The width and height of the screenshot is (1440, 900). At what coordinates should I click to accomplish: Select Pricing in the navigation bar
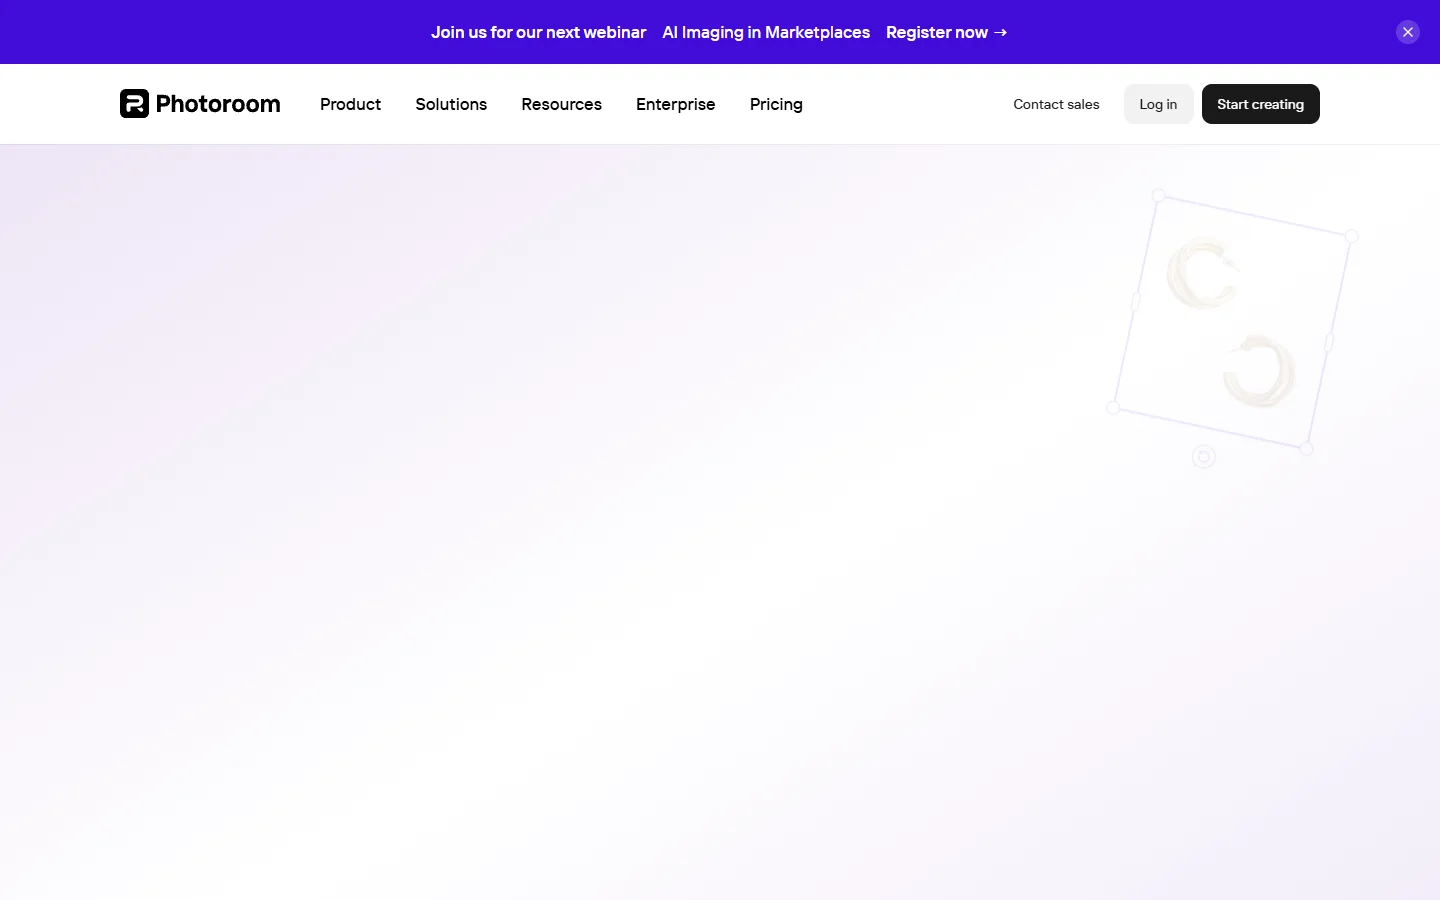776,104
